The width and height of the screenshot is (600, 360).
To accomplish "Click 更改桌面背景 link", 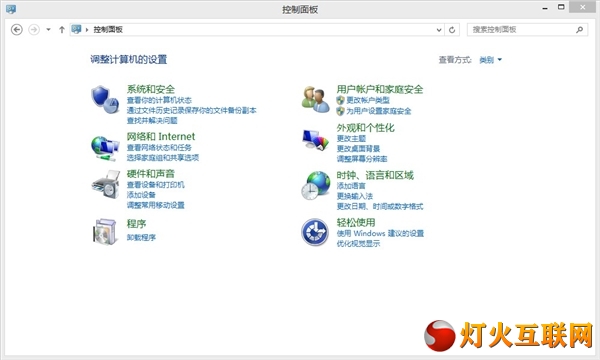I will 358,148.
